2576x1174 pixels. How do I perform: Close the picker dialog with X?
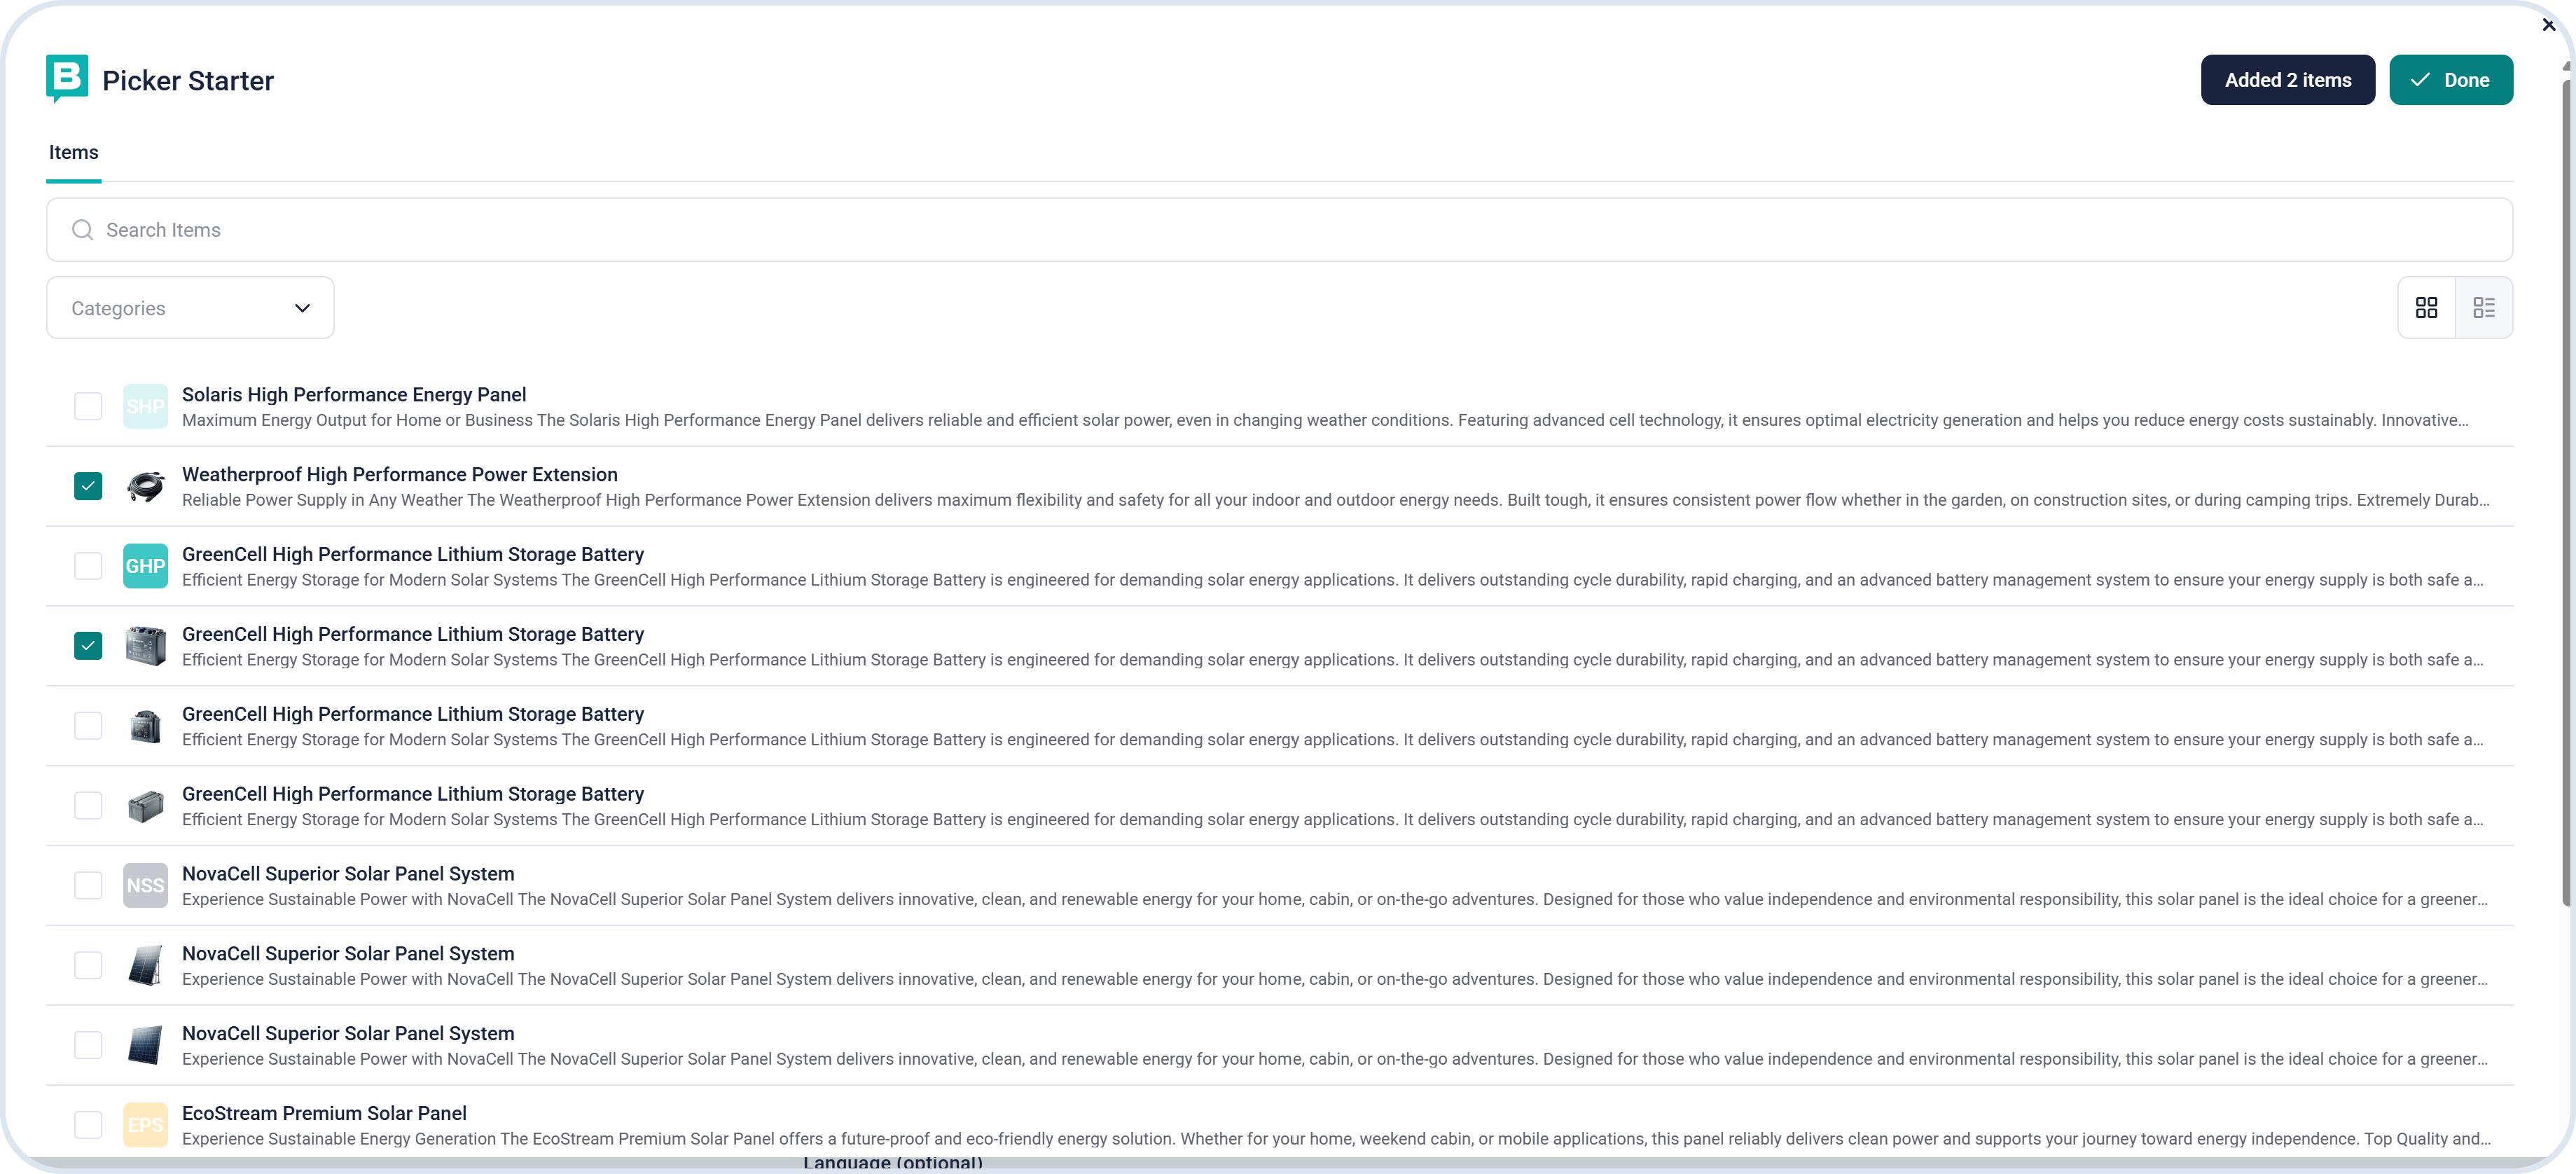[x=2548, y=25]
